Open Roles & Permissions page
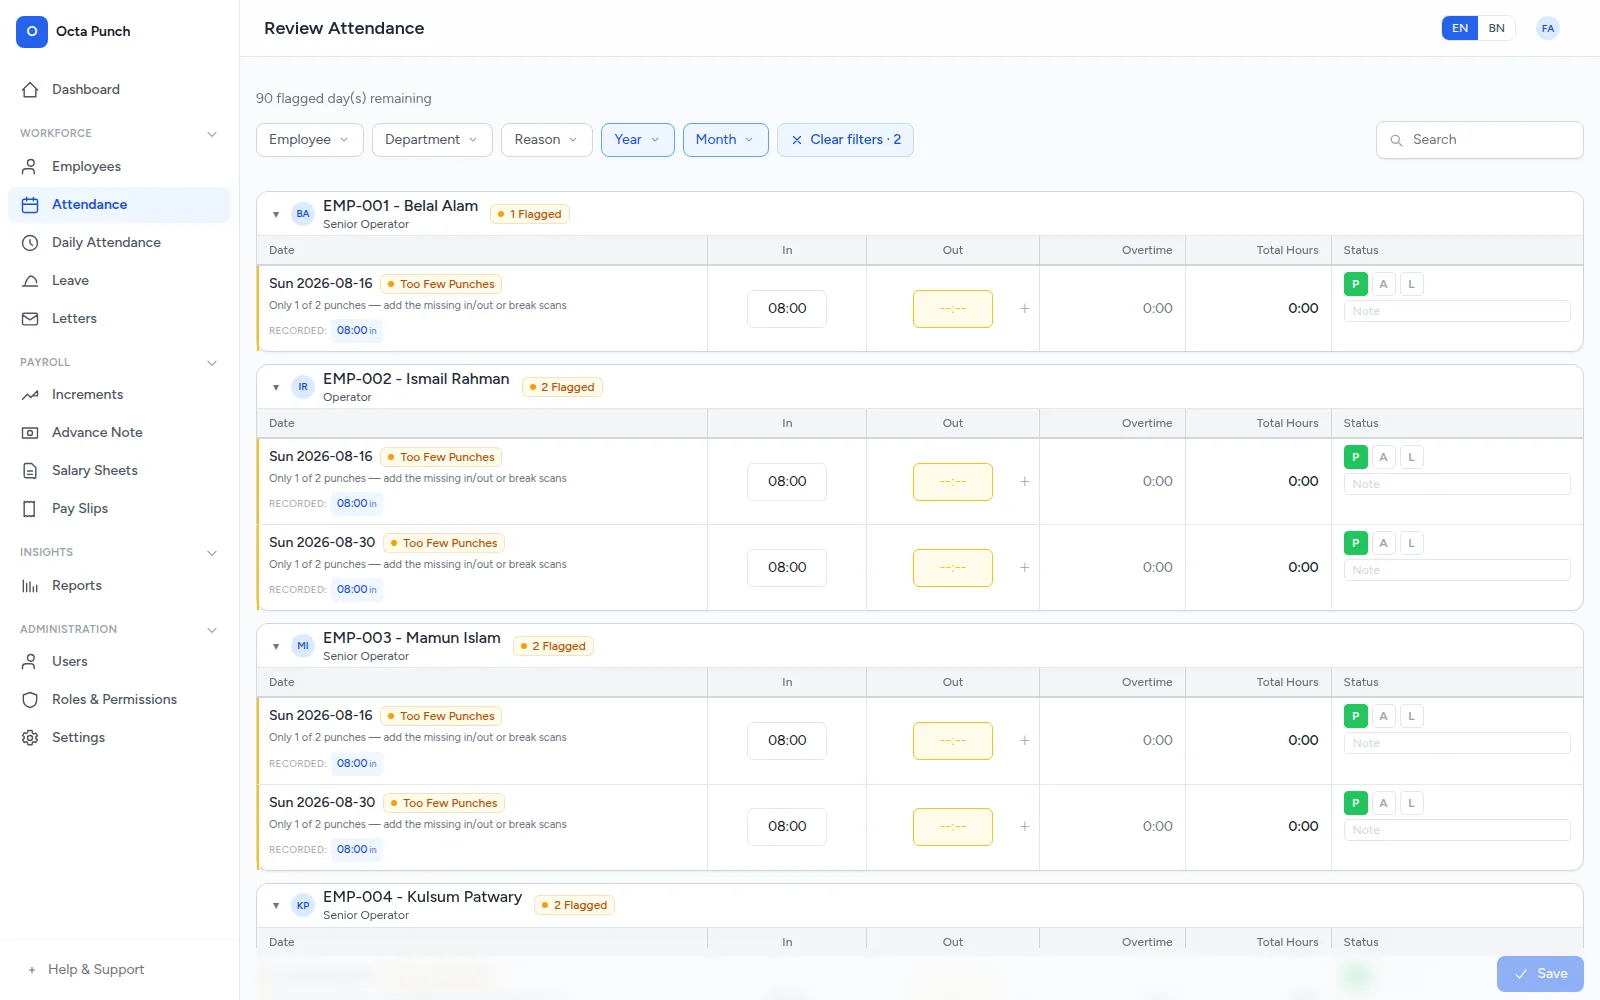 [x=119, y=699]
